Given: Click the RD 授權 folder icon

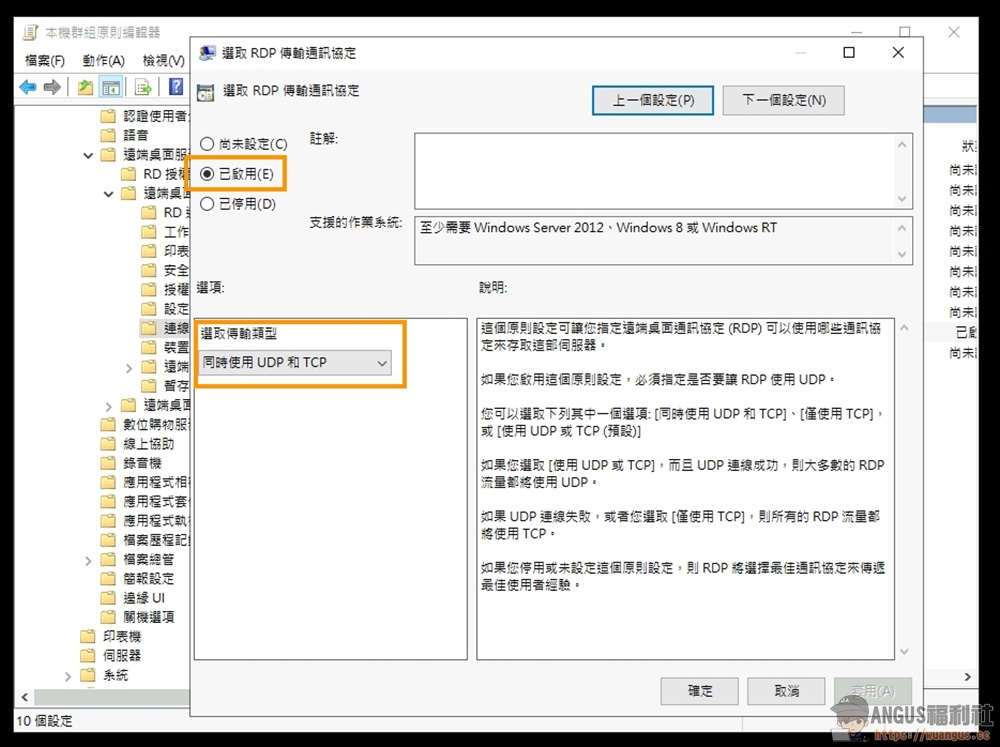Looking at the screenshot, I should [129, 174].
